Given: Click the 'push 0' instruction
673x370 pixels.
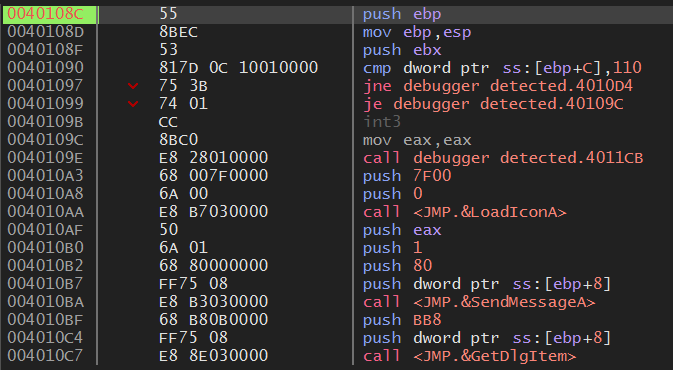Looking at the screenshot, I should 392,194.
